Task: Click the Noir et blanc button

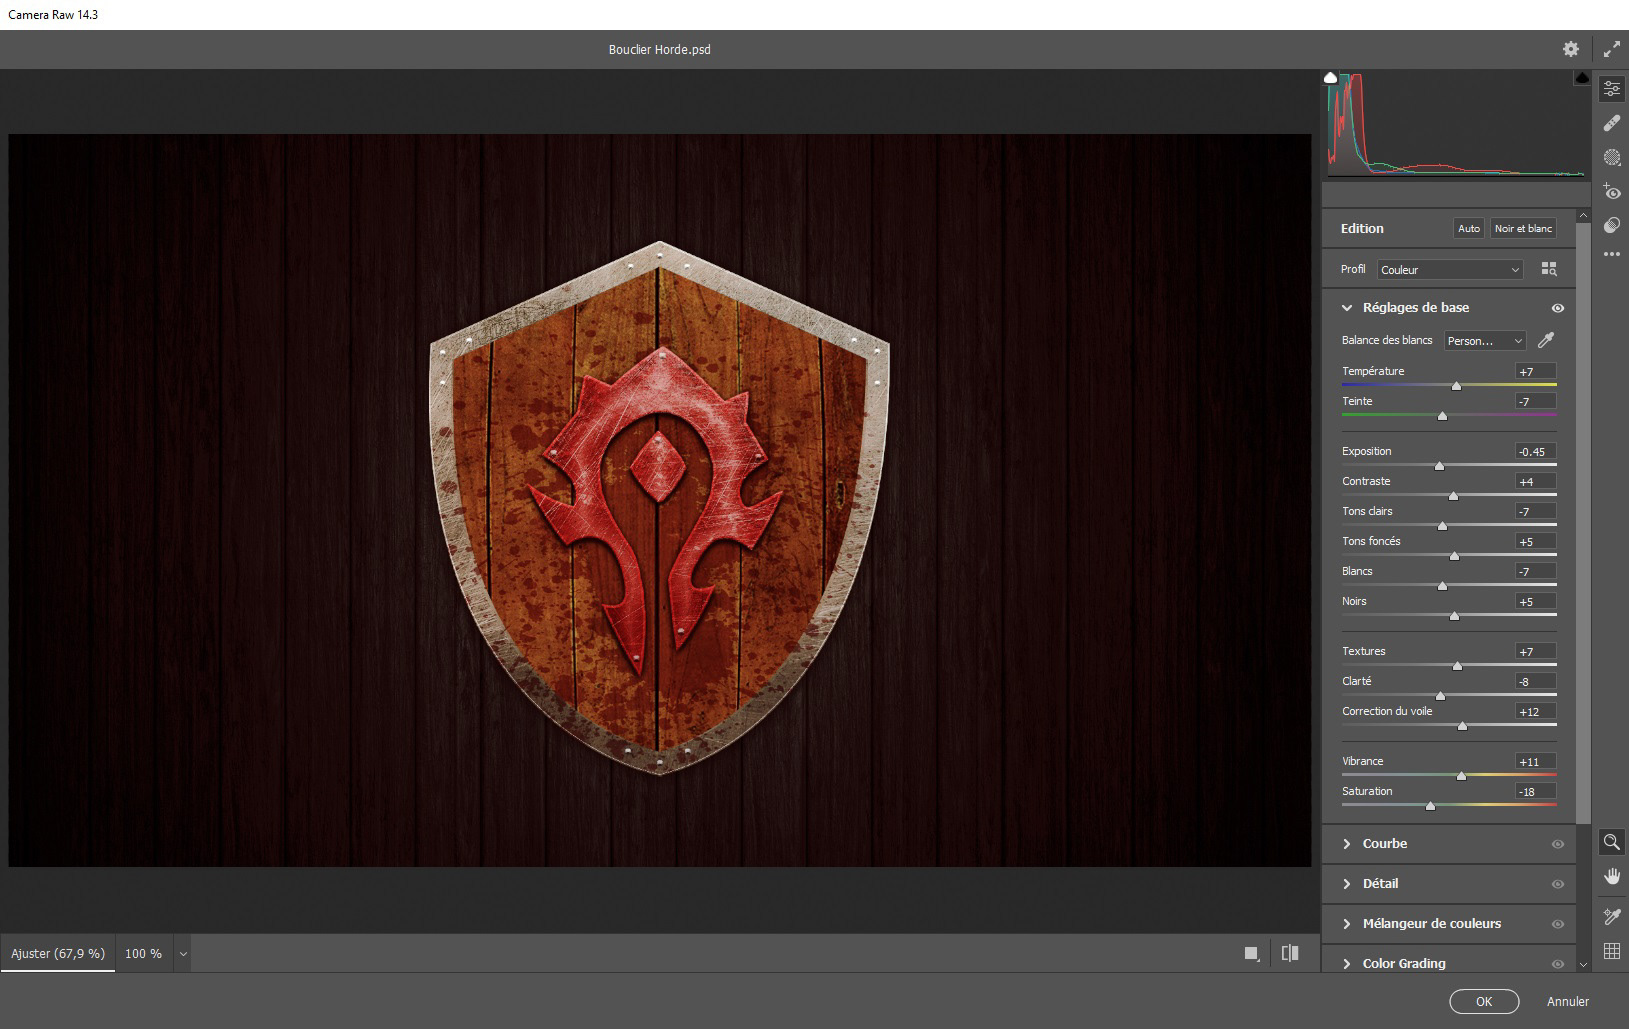Action: pos(1523,229)
